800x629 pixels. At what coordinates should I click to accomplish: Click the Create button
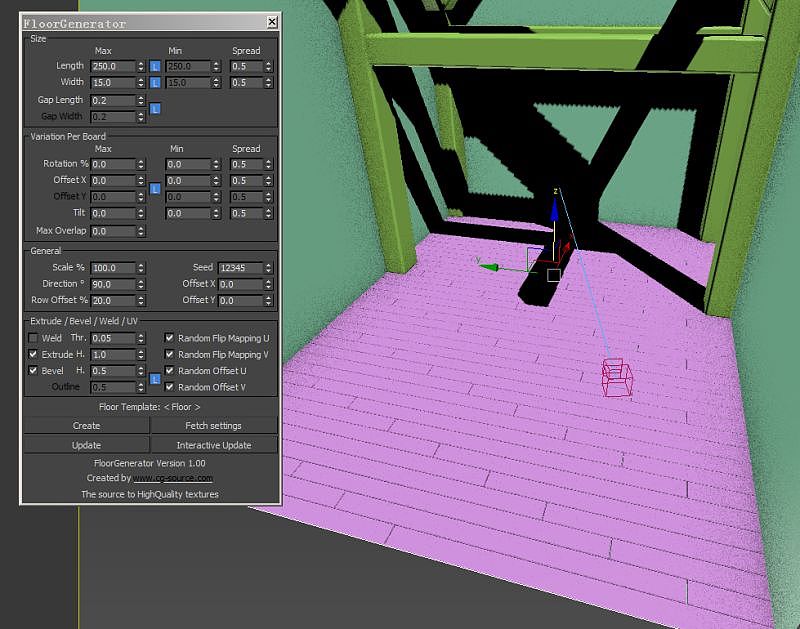click(x=86, y=425)
